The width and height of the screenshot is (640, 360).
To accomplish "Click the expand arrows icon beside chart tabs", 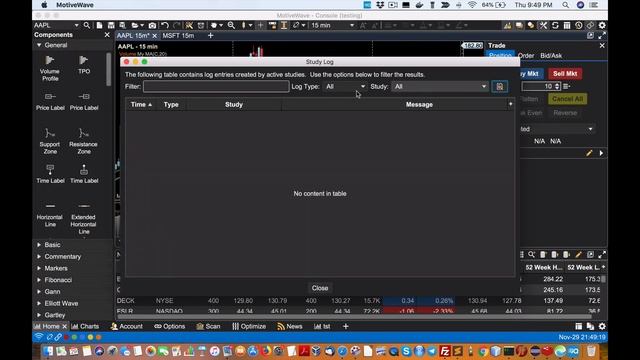I will (602, 36).
